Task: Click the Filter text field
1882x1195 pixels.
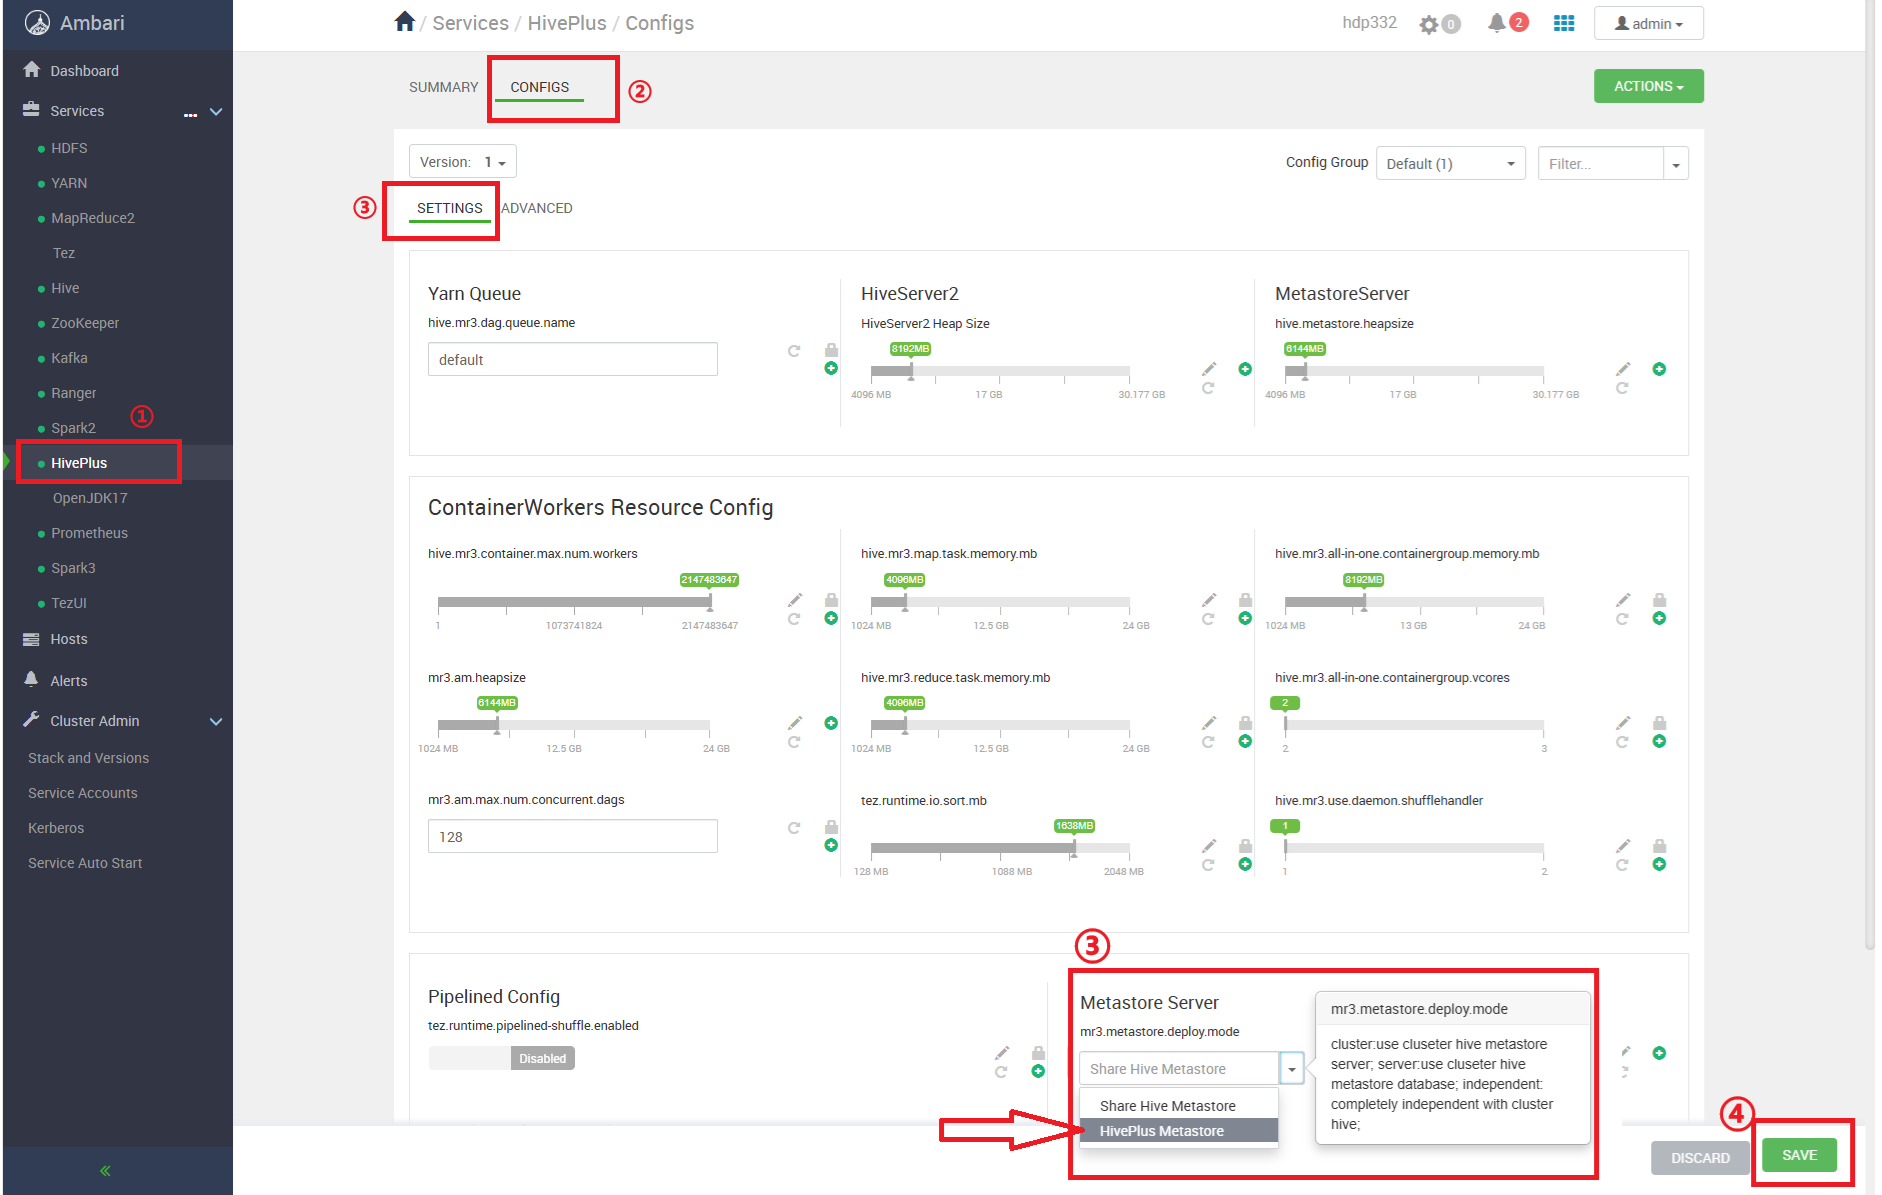Action: tap(1600, 164)
